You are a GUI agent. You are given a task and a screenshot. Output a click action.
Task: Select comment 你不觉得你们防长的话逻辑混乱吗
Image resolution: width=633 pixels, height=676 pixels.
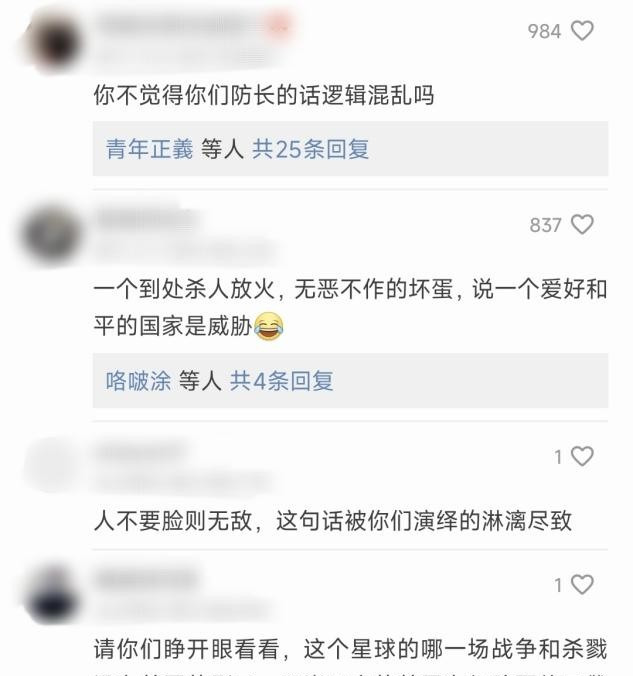(264, 95)
